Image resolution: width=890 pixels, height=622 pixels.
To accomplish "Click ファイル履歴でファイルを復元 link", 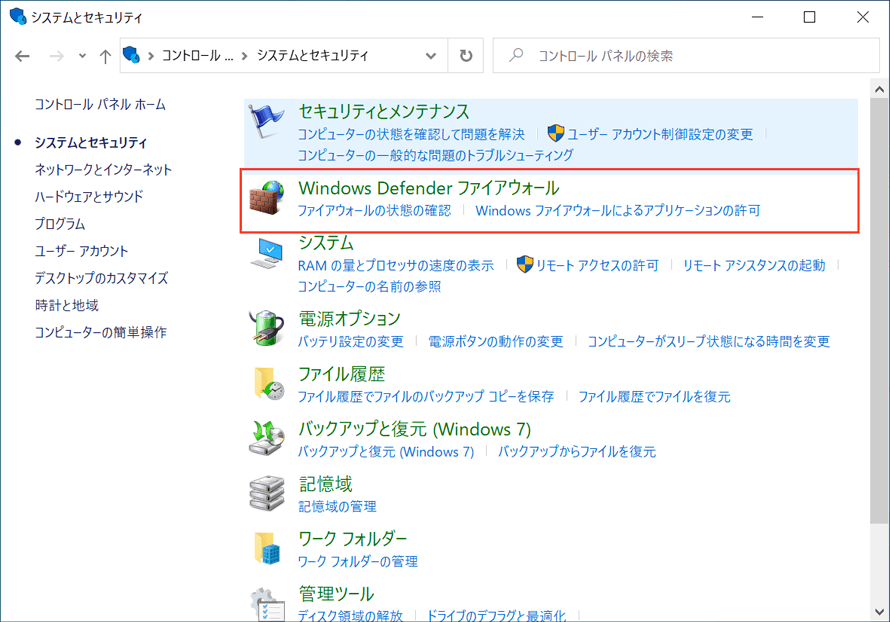I will pos(654,396).
